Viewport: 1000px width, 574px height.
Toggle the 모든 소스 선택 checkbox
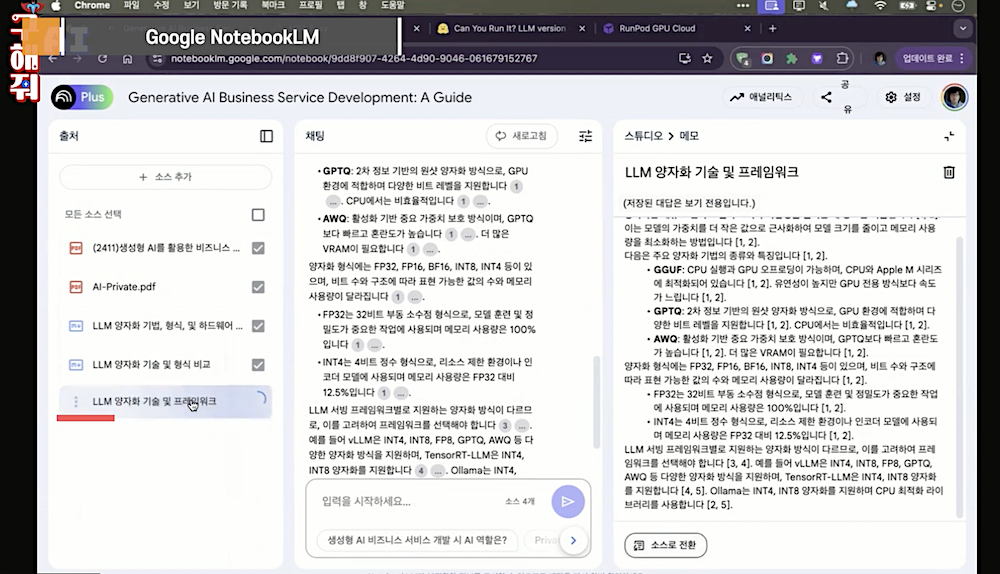[x=258, y=215]
